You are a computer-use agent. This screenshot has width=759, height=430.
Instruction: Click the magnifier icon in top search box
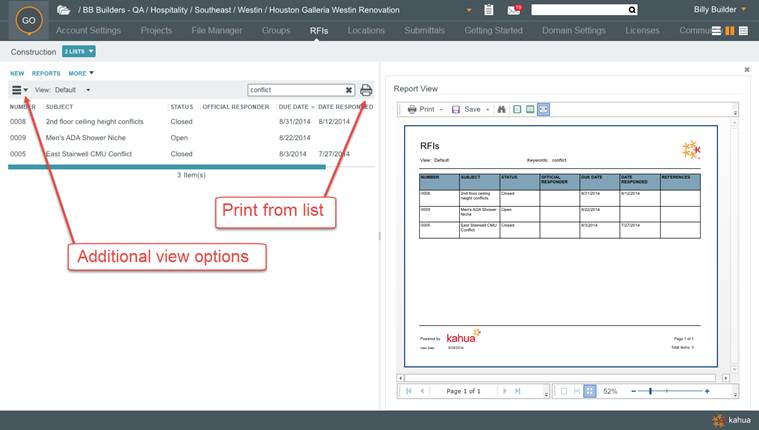(632, 10)
